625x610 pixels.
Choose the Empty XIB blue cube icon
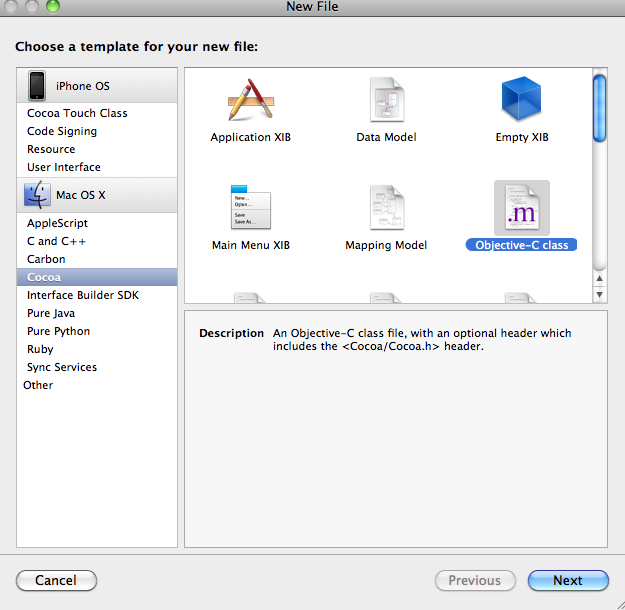click(x=521, y=98)
